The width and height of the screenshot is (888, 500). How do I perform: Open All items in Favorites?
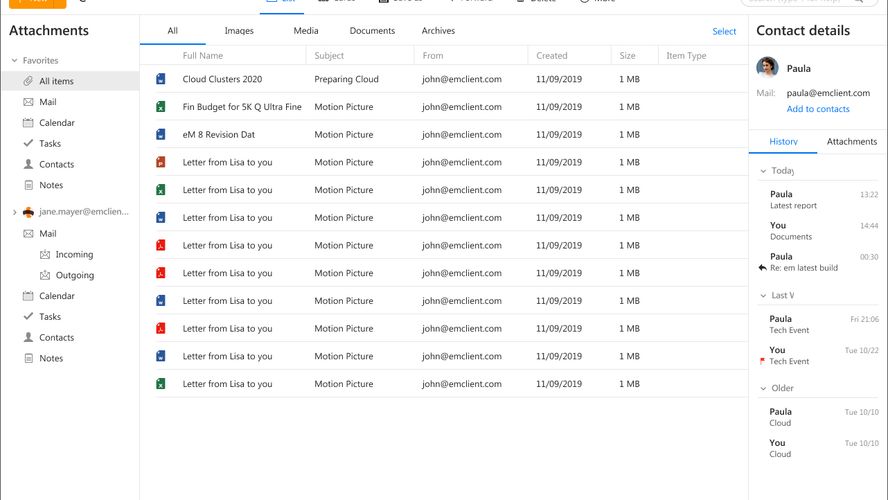coord(56,81)
